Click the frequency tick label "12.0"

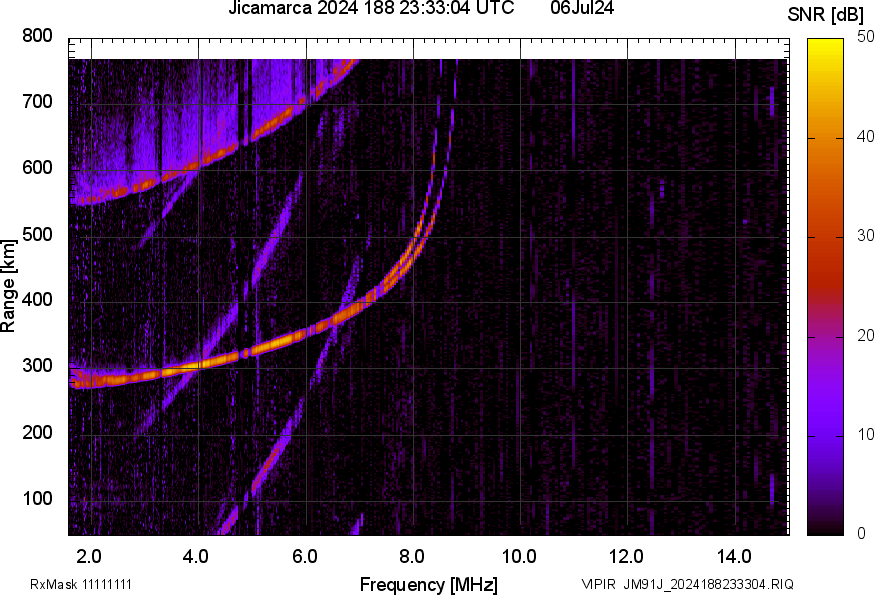coord(627,557)
